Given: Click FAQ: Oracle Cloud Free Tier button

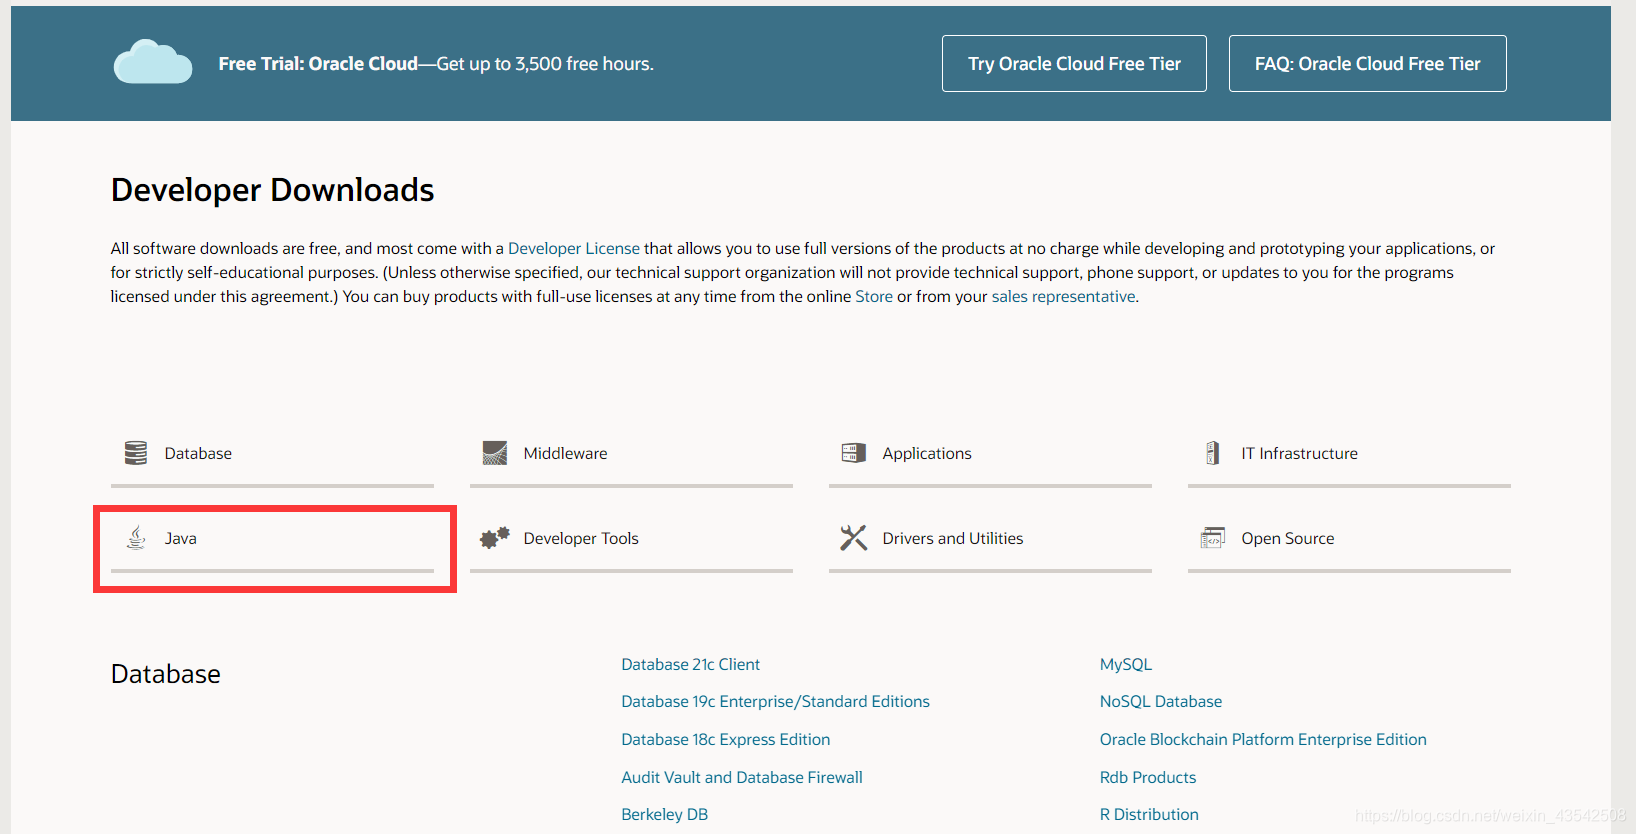Looking at the screenshot, I should click(1367, 63).
